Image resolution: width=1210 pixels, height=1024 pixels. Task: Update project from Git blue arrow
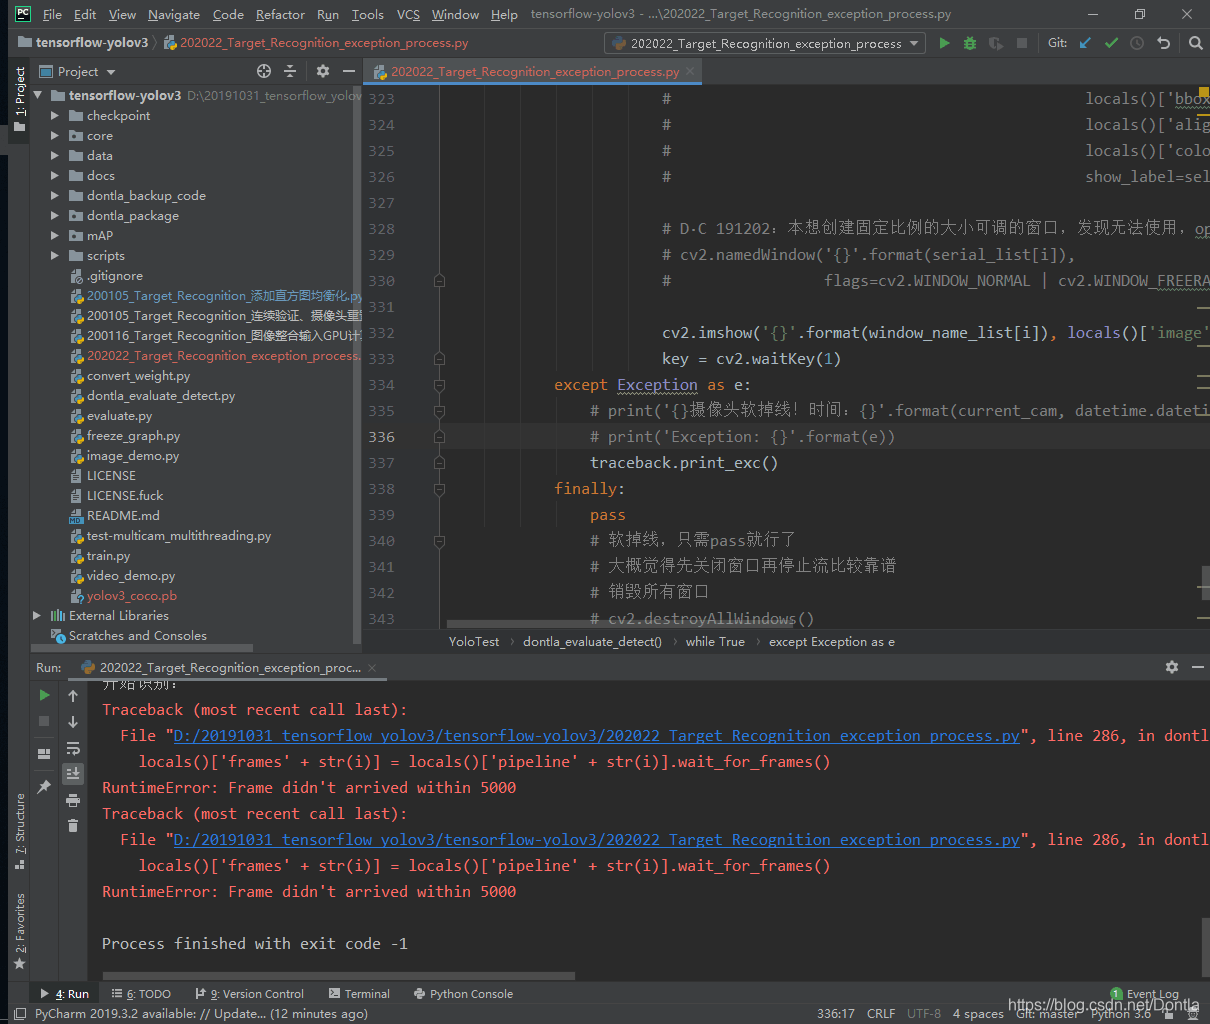(1085, 43)
